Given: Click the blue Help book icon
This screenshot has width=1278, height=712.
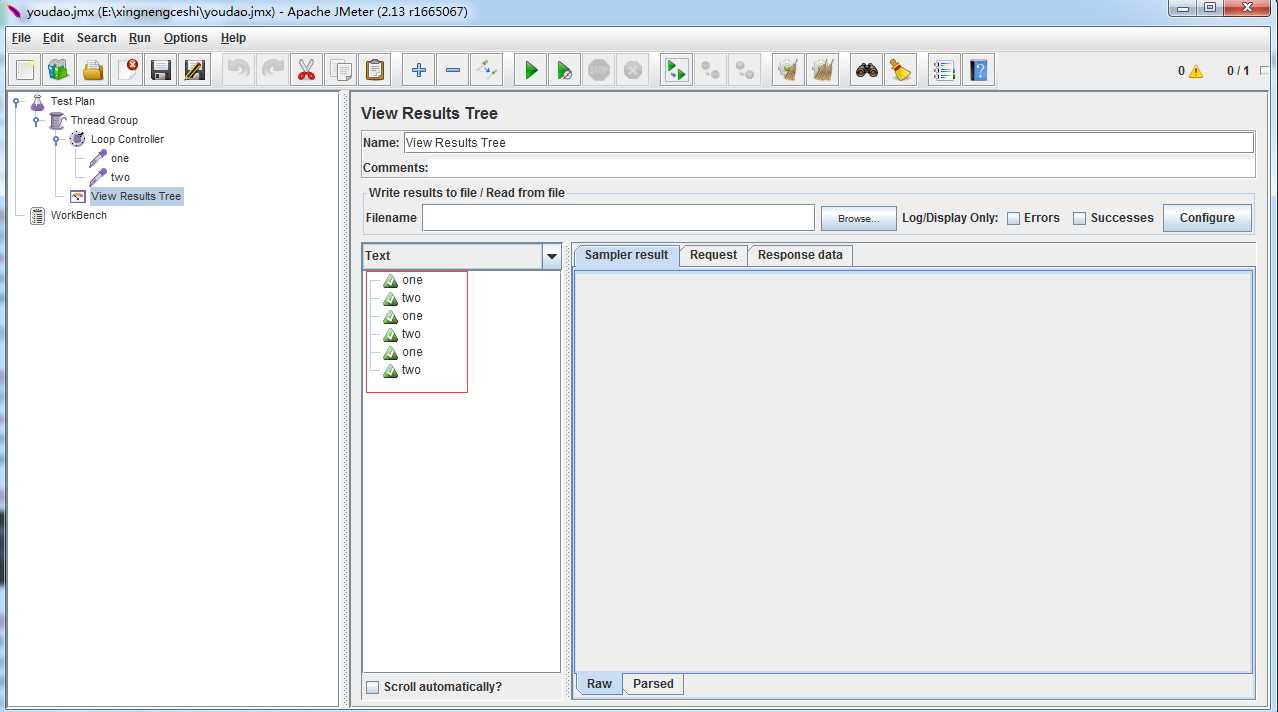Looking at the screenshot, I should click(978, 70).
